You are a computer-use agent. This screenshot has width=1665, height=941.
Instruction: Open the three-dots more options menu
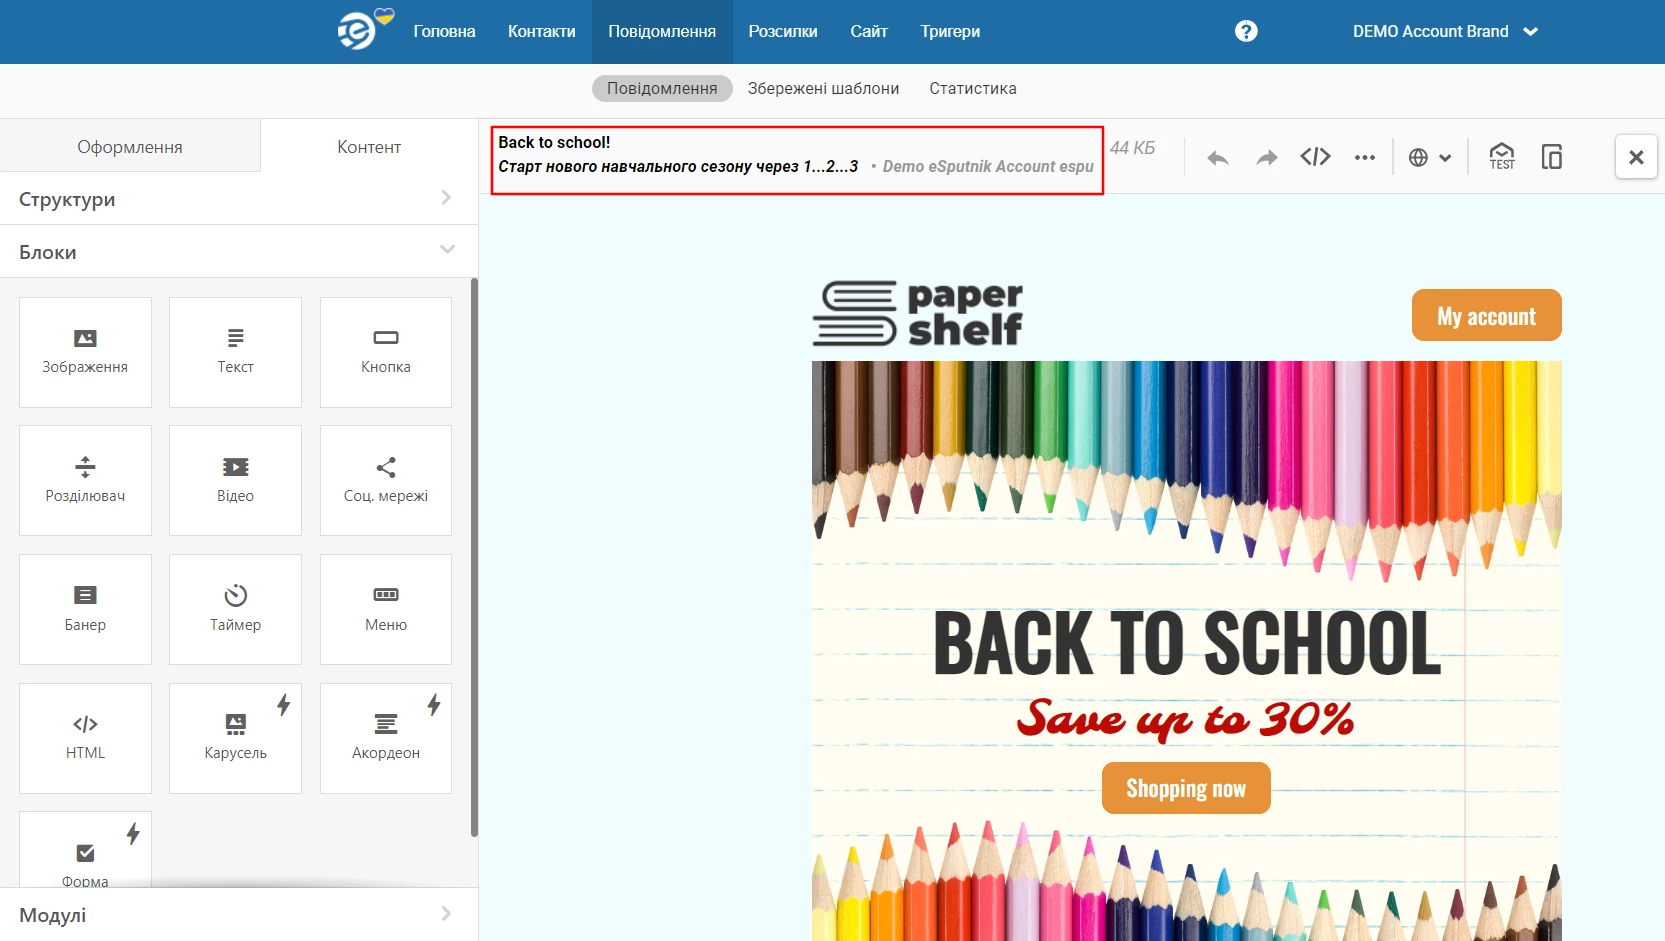tap(1365, 157)
